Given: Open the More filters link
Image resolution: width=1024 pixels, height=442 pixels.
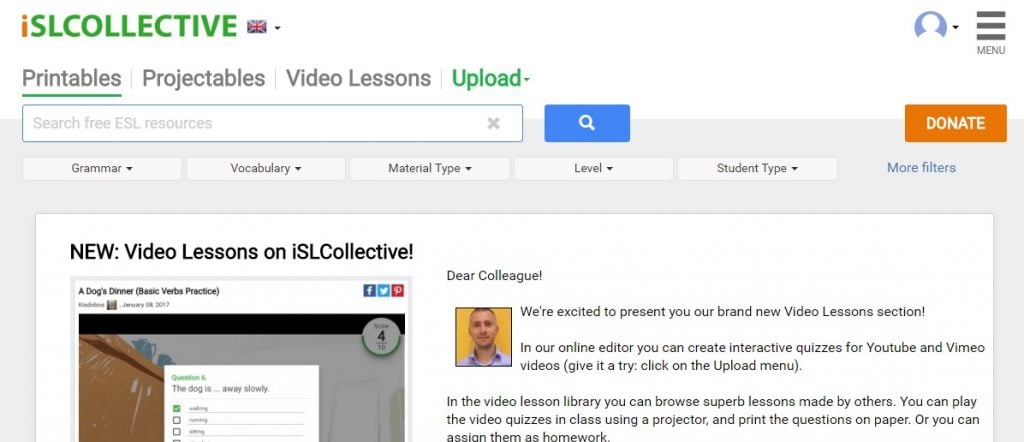Looking at the screenshot, I should click(921, 168).
